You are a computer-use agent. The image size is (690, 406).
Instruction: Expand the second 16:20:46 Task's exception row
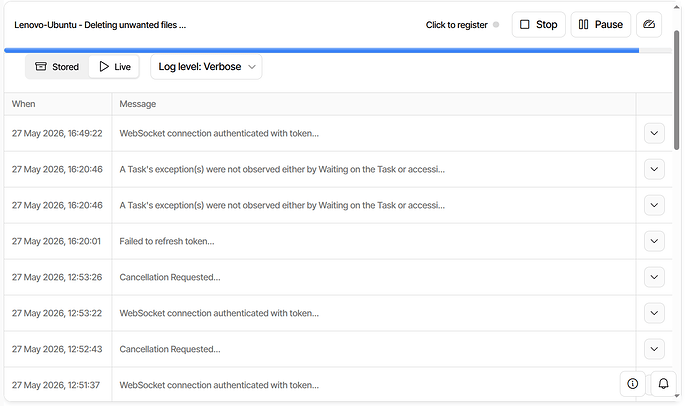[654, 205]
